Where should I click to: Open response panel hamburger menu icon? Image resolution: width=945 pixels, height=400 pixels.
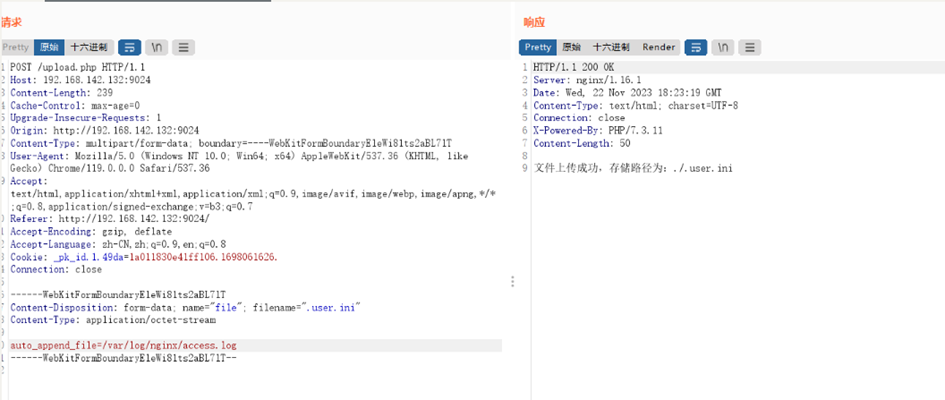pos(750,47)
